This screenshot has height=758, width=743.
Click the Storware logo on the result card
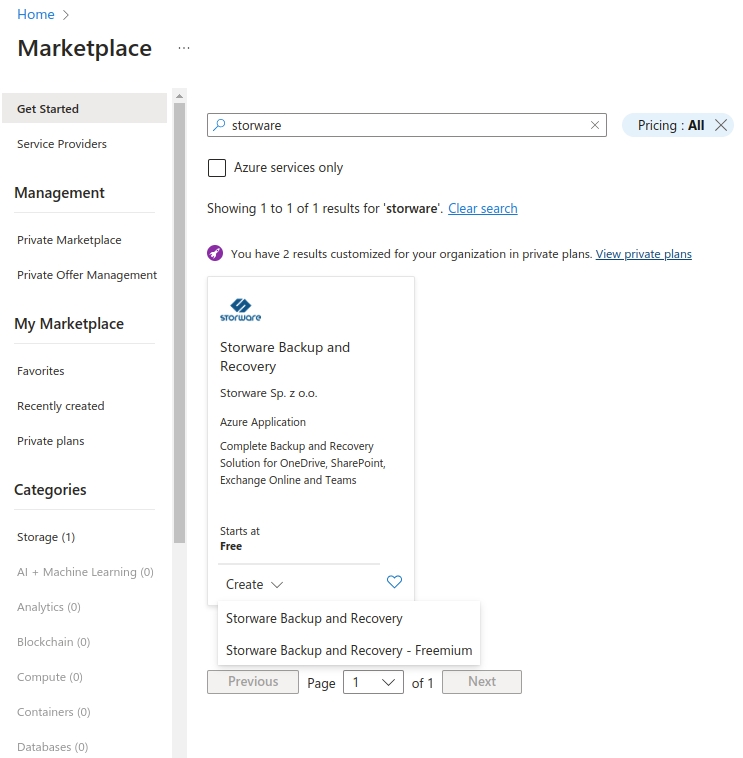coord(240,310)
